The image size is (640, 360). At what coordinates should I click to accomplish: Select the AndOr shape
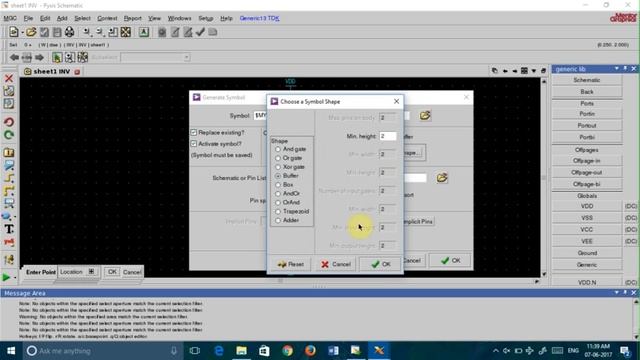pos(278,194)
